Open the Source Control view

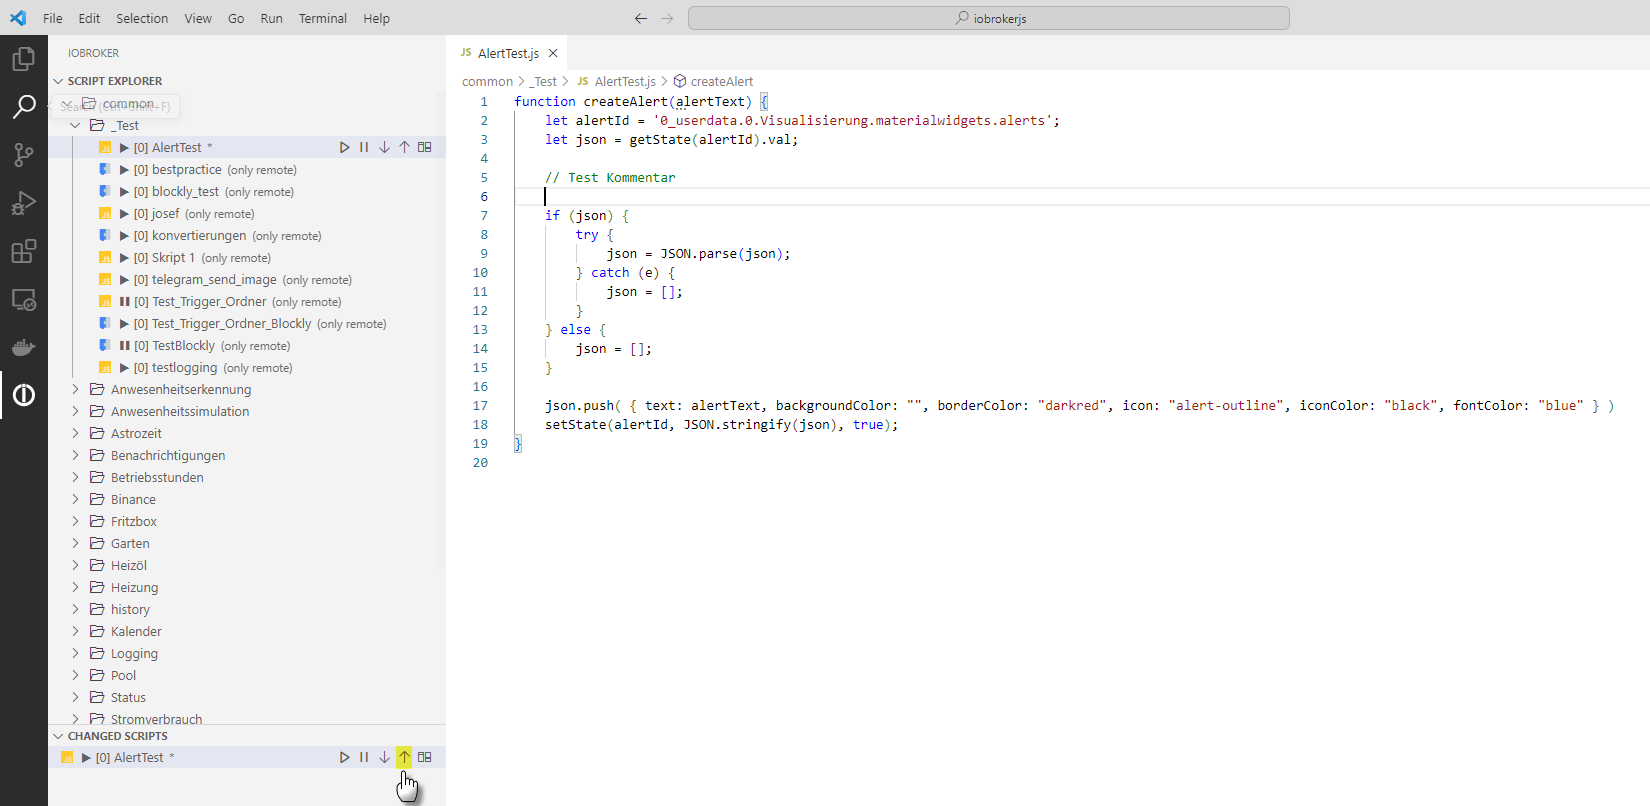(x=24, y=154)
